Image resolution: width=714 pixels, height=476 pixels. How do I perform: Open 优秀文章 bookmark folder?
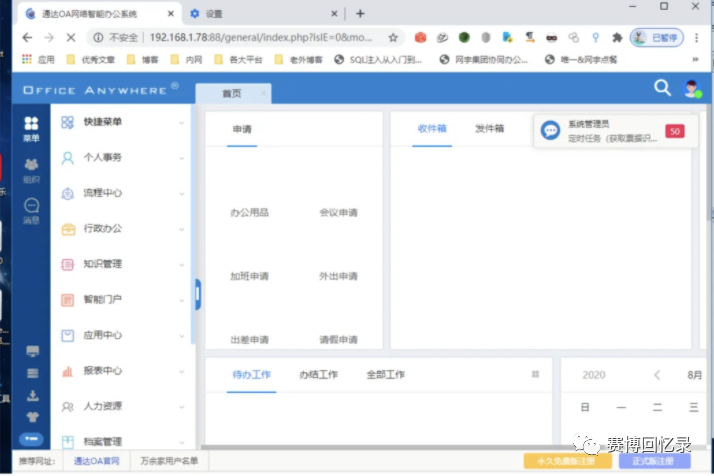tap(91, 60)
